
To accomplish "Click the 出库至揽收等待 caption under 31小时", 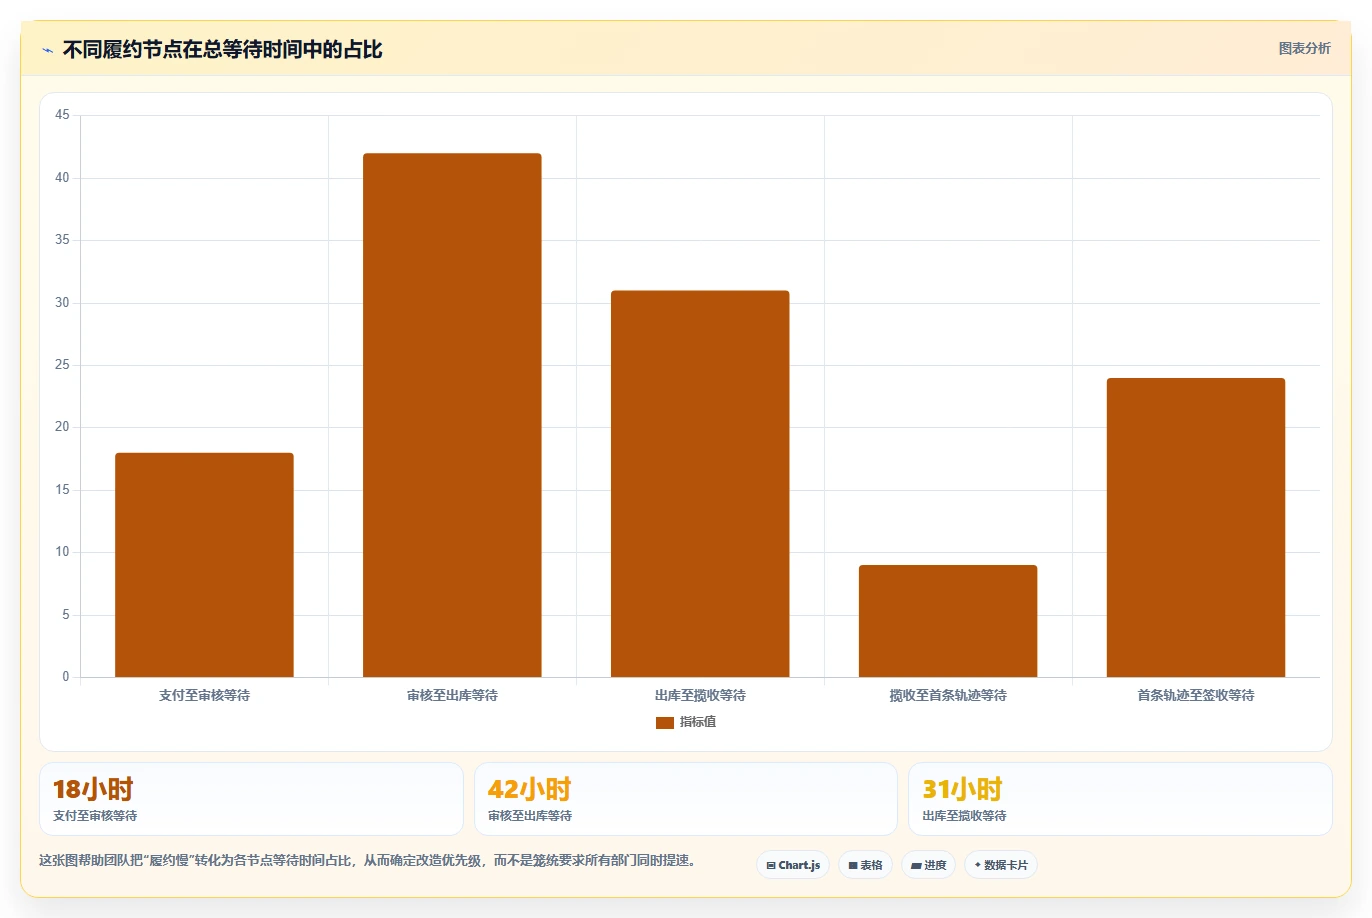I will pos(964,816).
